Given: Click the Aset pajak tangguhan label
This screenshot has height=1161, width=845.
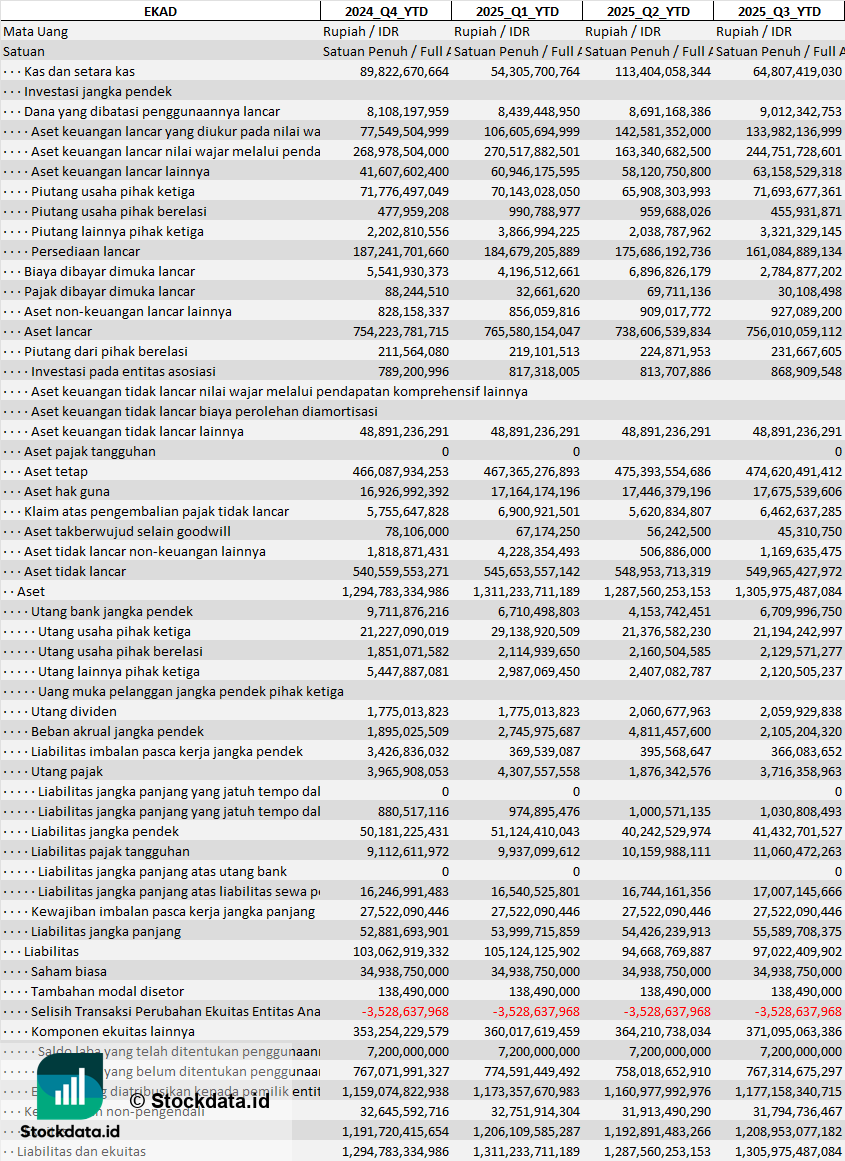Looking at the screenshot, I should tap(90, 451).
